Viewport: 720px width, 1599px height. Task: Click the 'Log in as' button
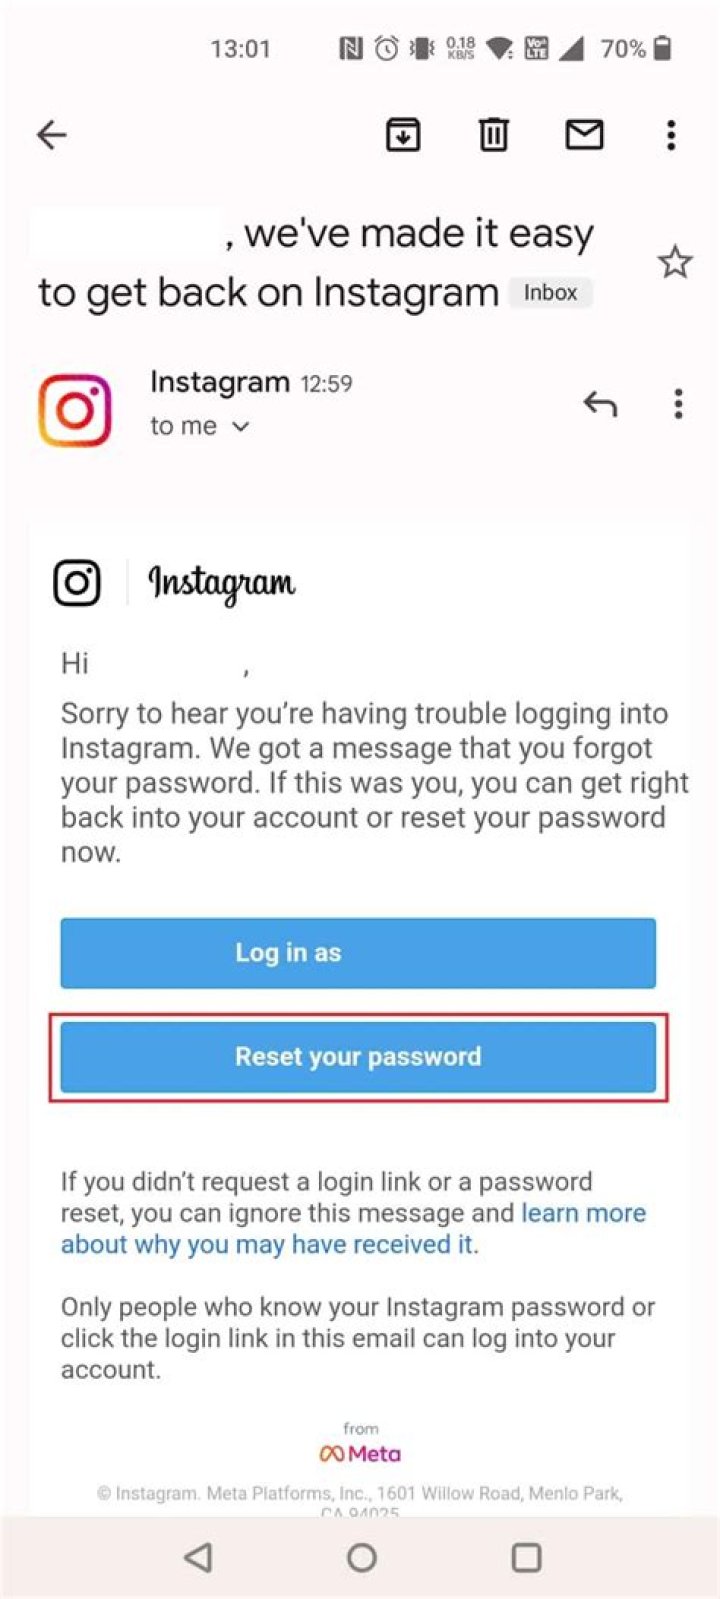pos(358,953)
